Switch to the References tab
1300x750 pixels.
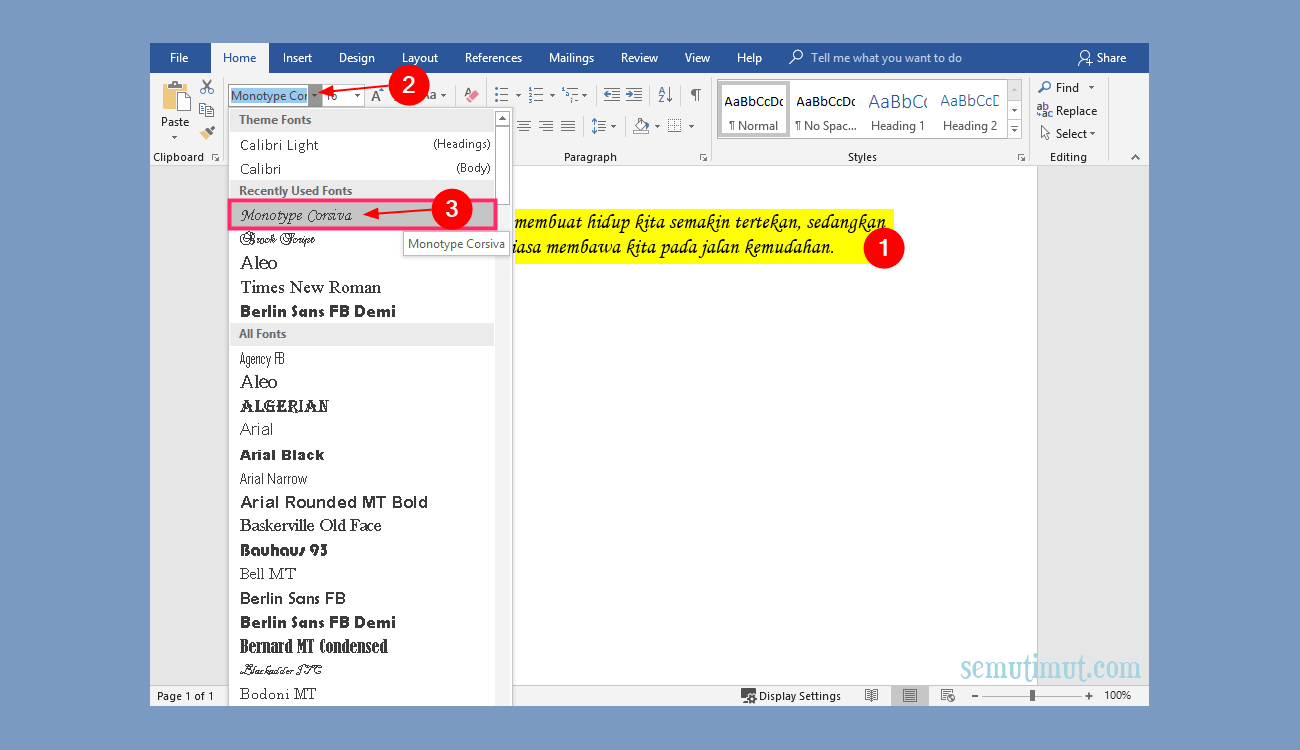click(x=493, y=58)
